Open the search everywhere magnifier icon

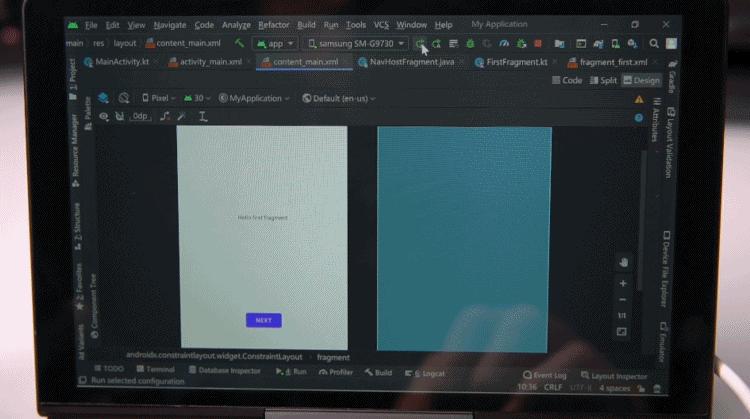[654, 44]
